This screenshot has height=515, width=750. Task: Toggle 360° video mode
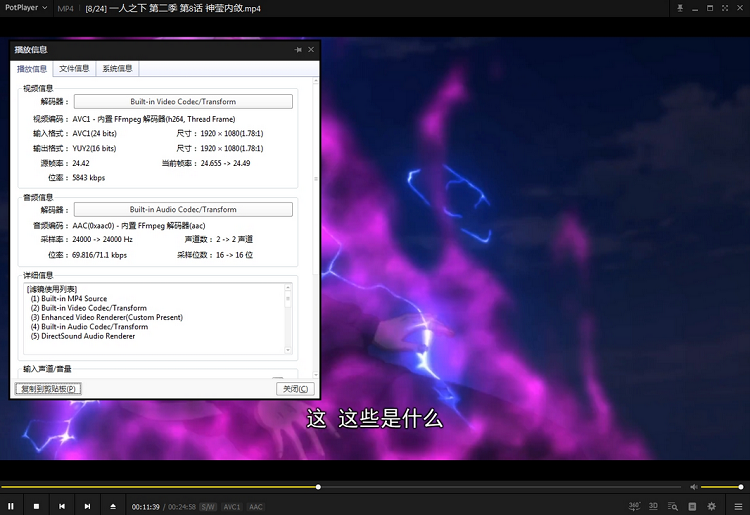click(x=634, y=506)
